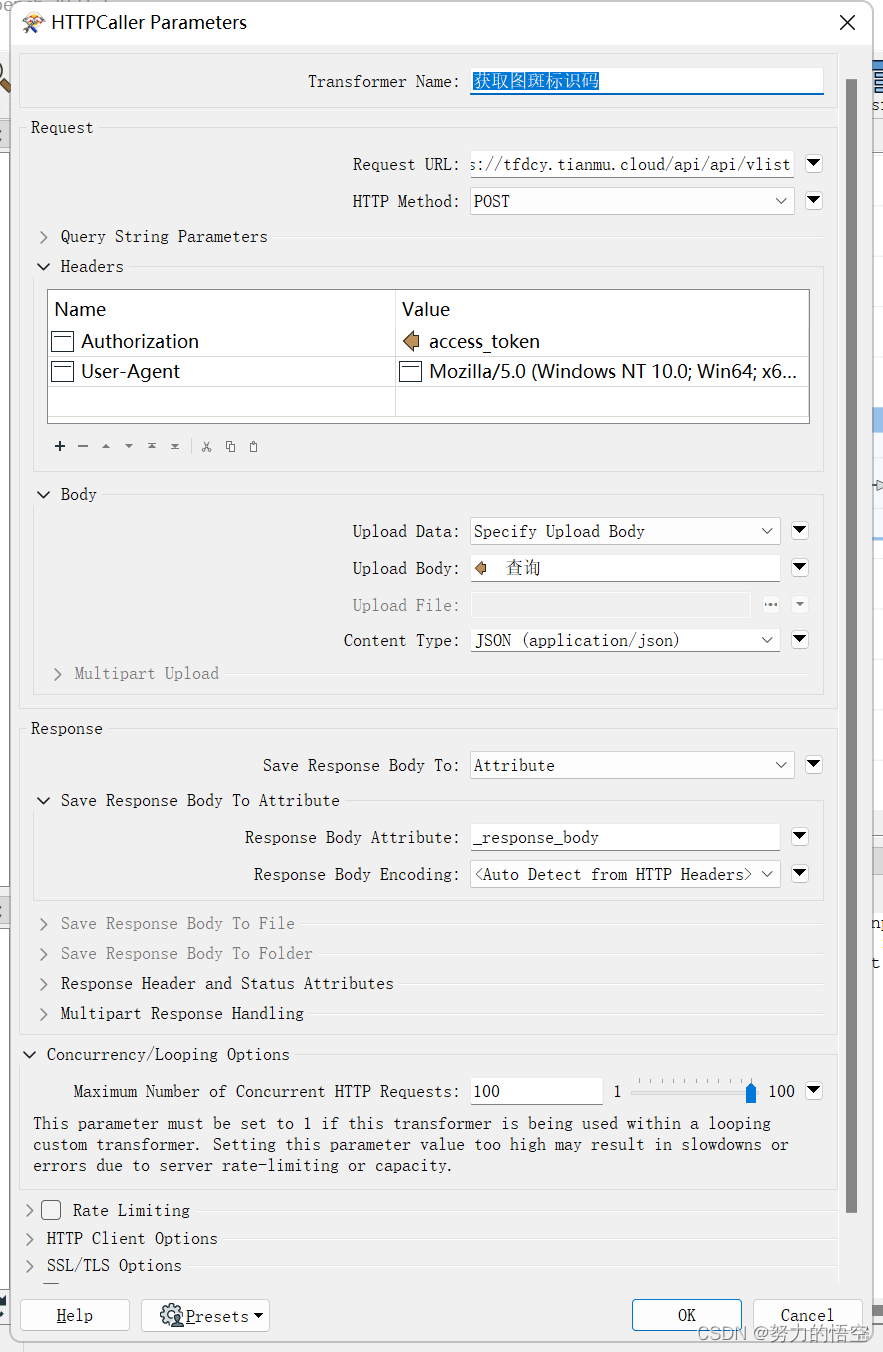Select the Authorization header name cell
Image resolution: width=883 pixels, height=1352 pixels.
(222, 341)
